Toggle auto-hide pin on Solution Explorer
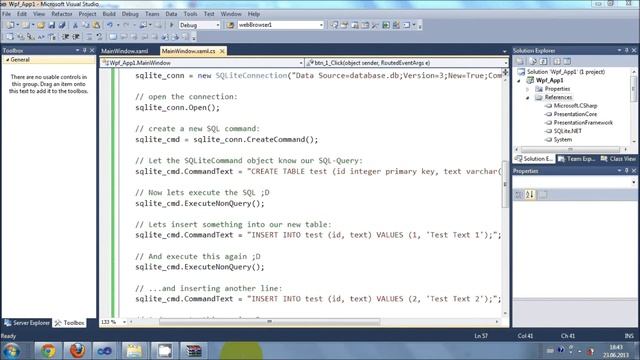Image resolution: width=640 pixels, height=360 pixels. pos(627,50)
